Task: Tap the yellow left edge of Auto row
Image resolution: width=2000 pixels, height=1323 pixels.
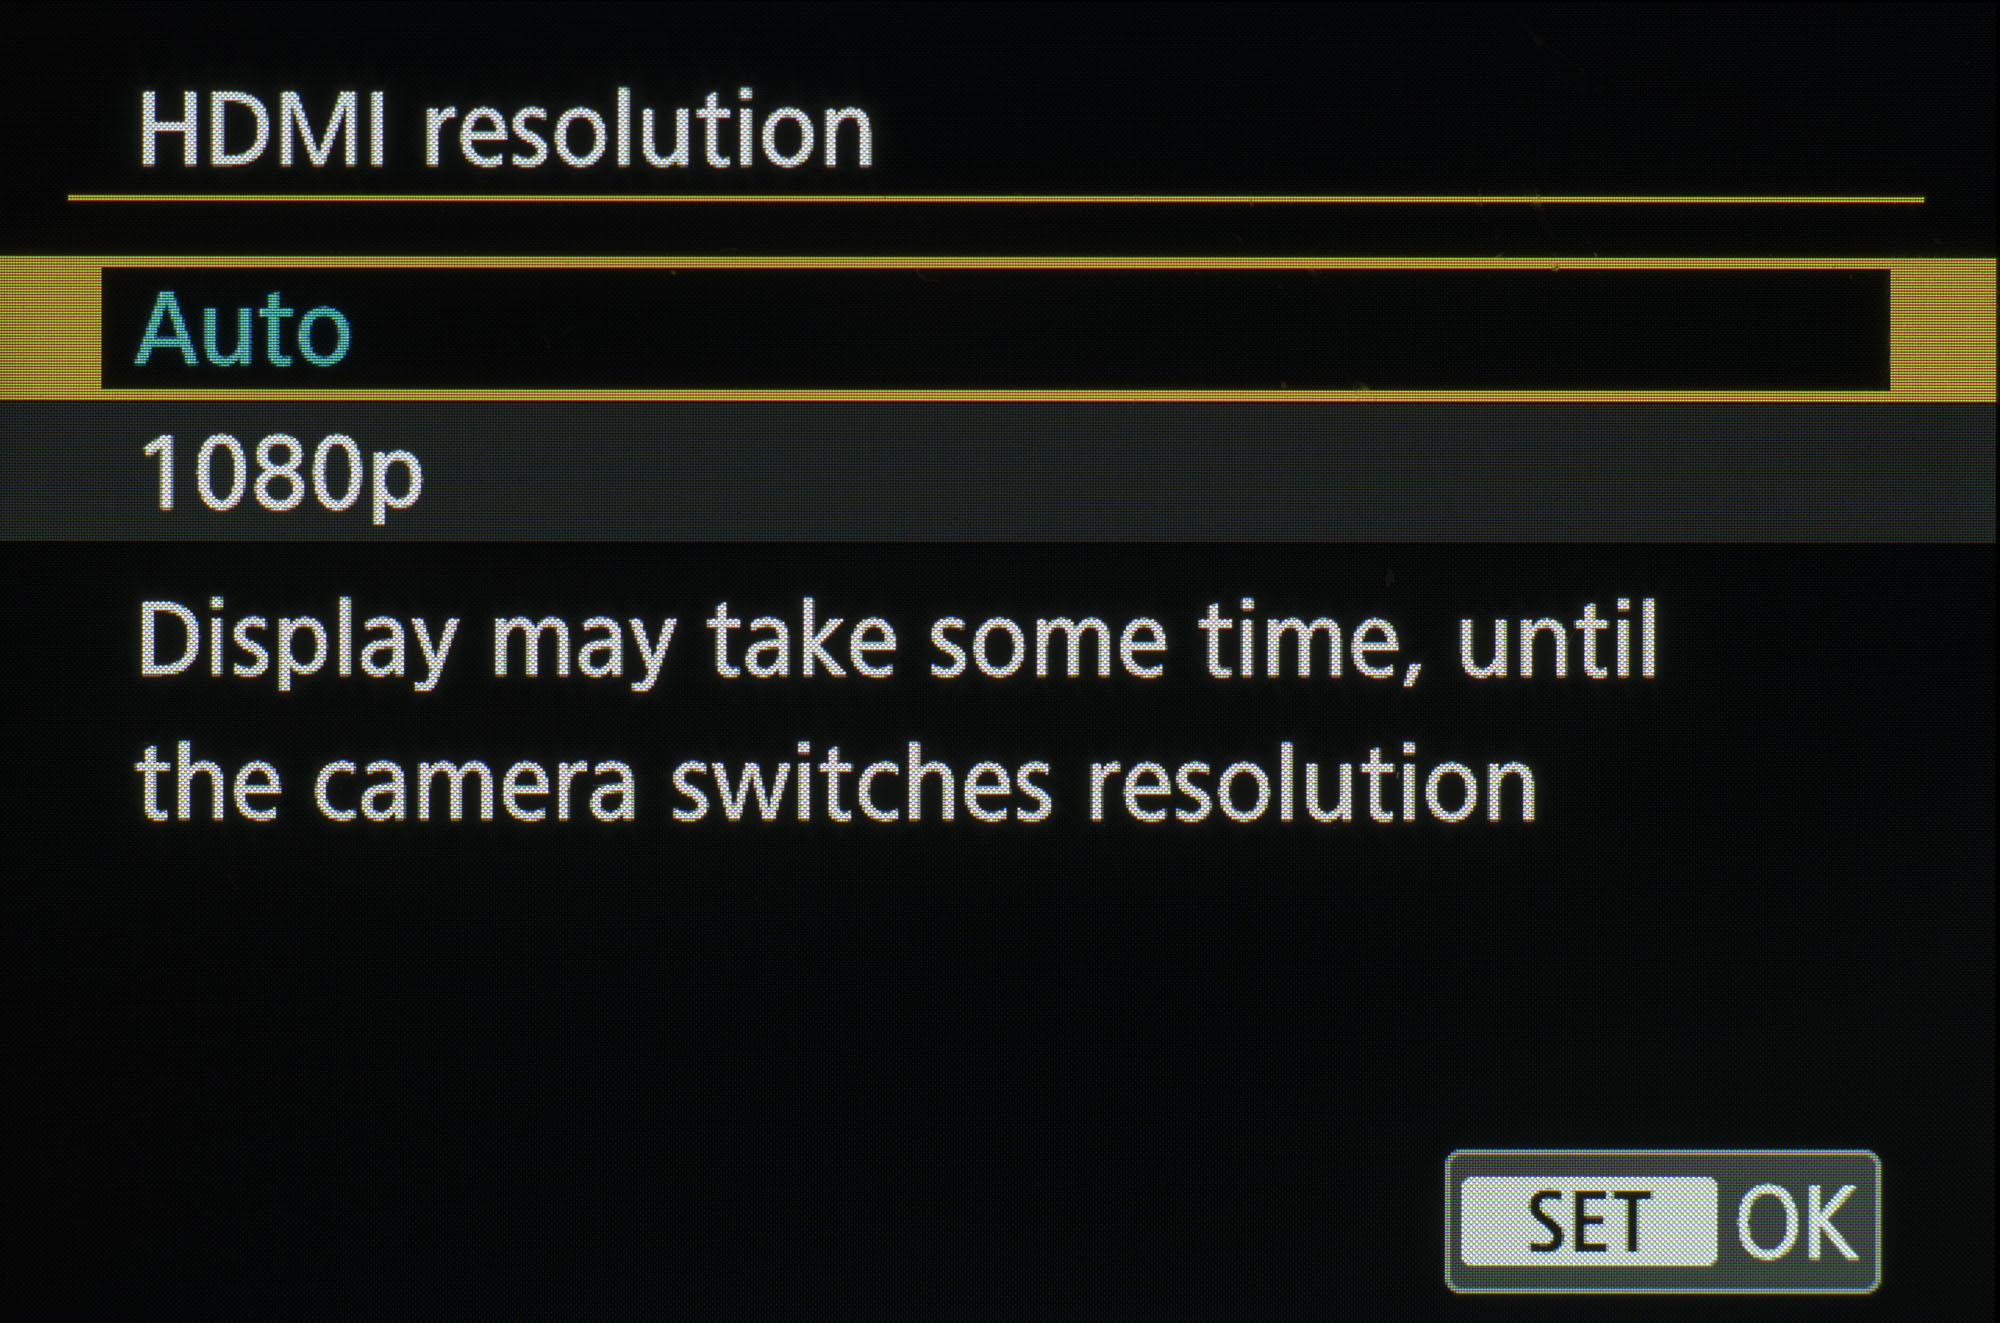Action: click(50, 328)
